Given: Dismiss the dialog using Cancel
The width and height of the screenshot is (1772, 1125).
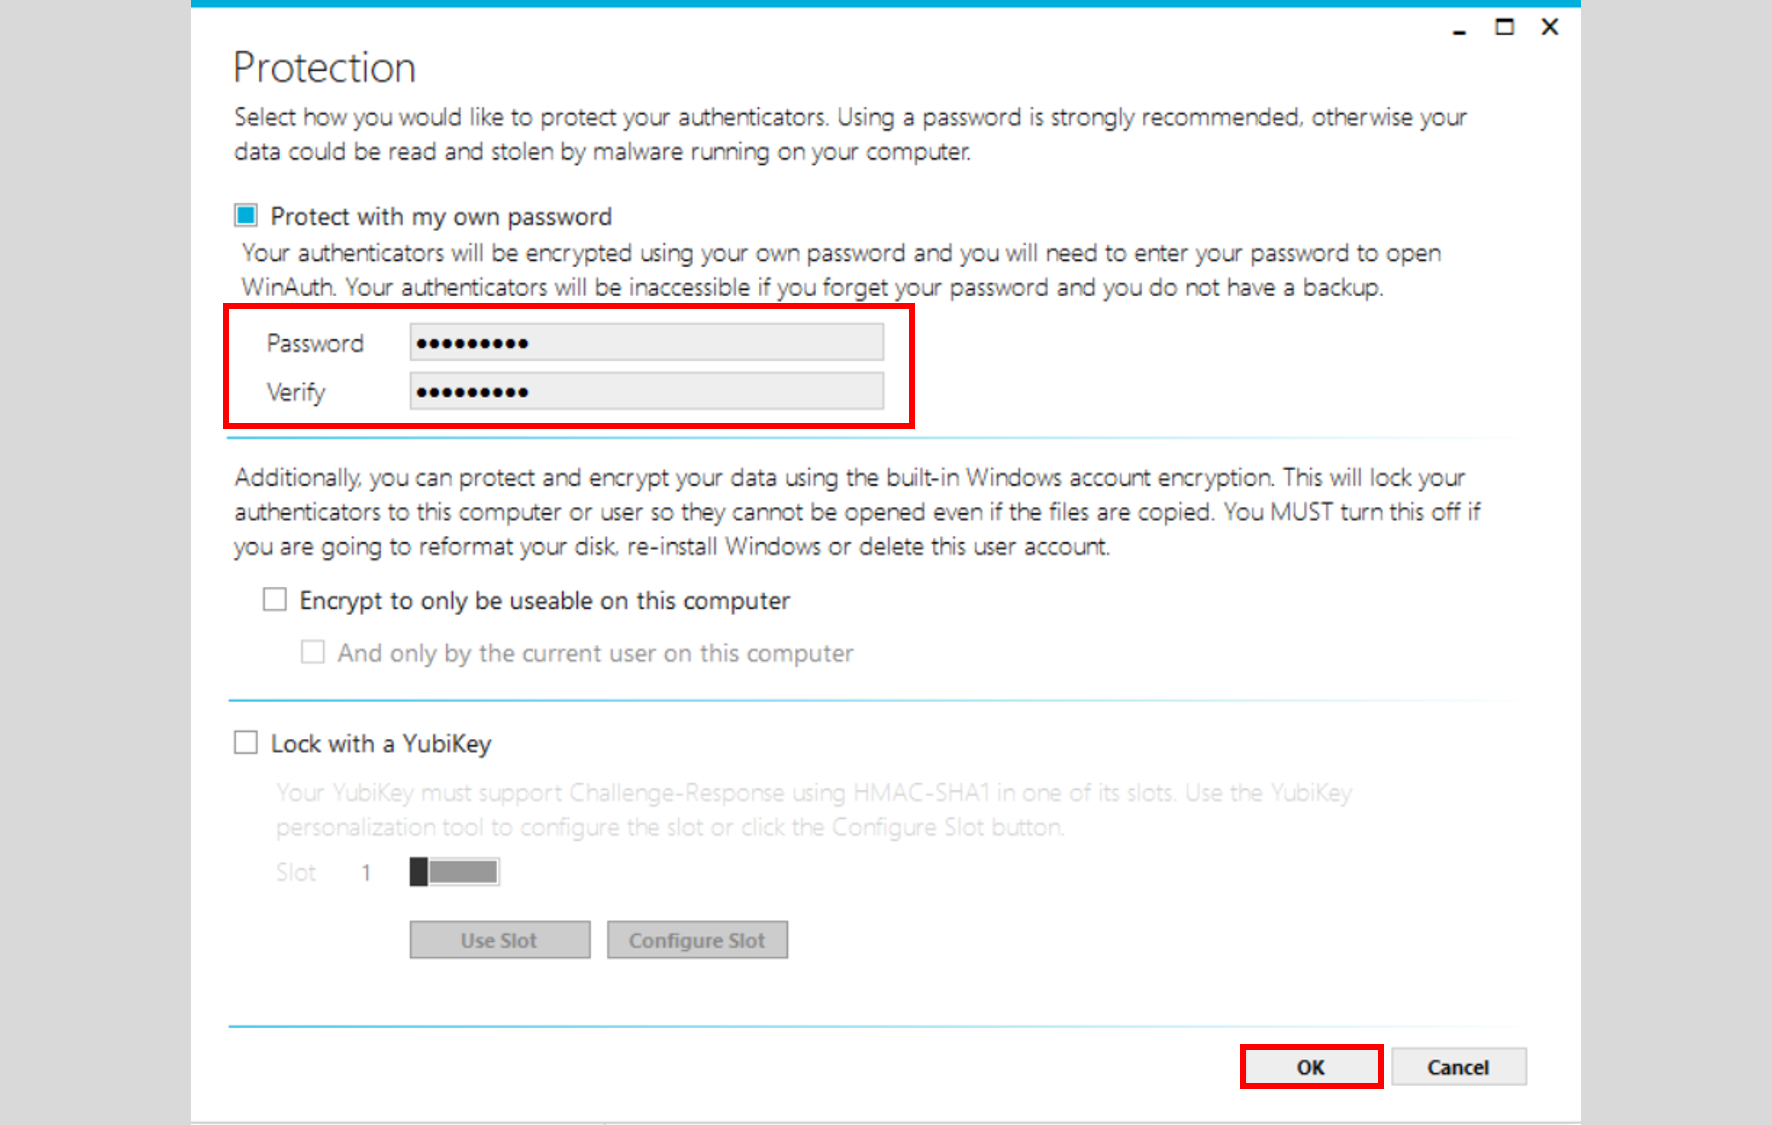Looking at the screenshot, I should point(1458,1067).
